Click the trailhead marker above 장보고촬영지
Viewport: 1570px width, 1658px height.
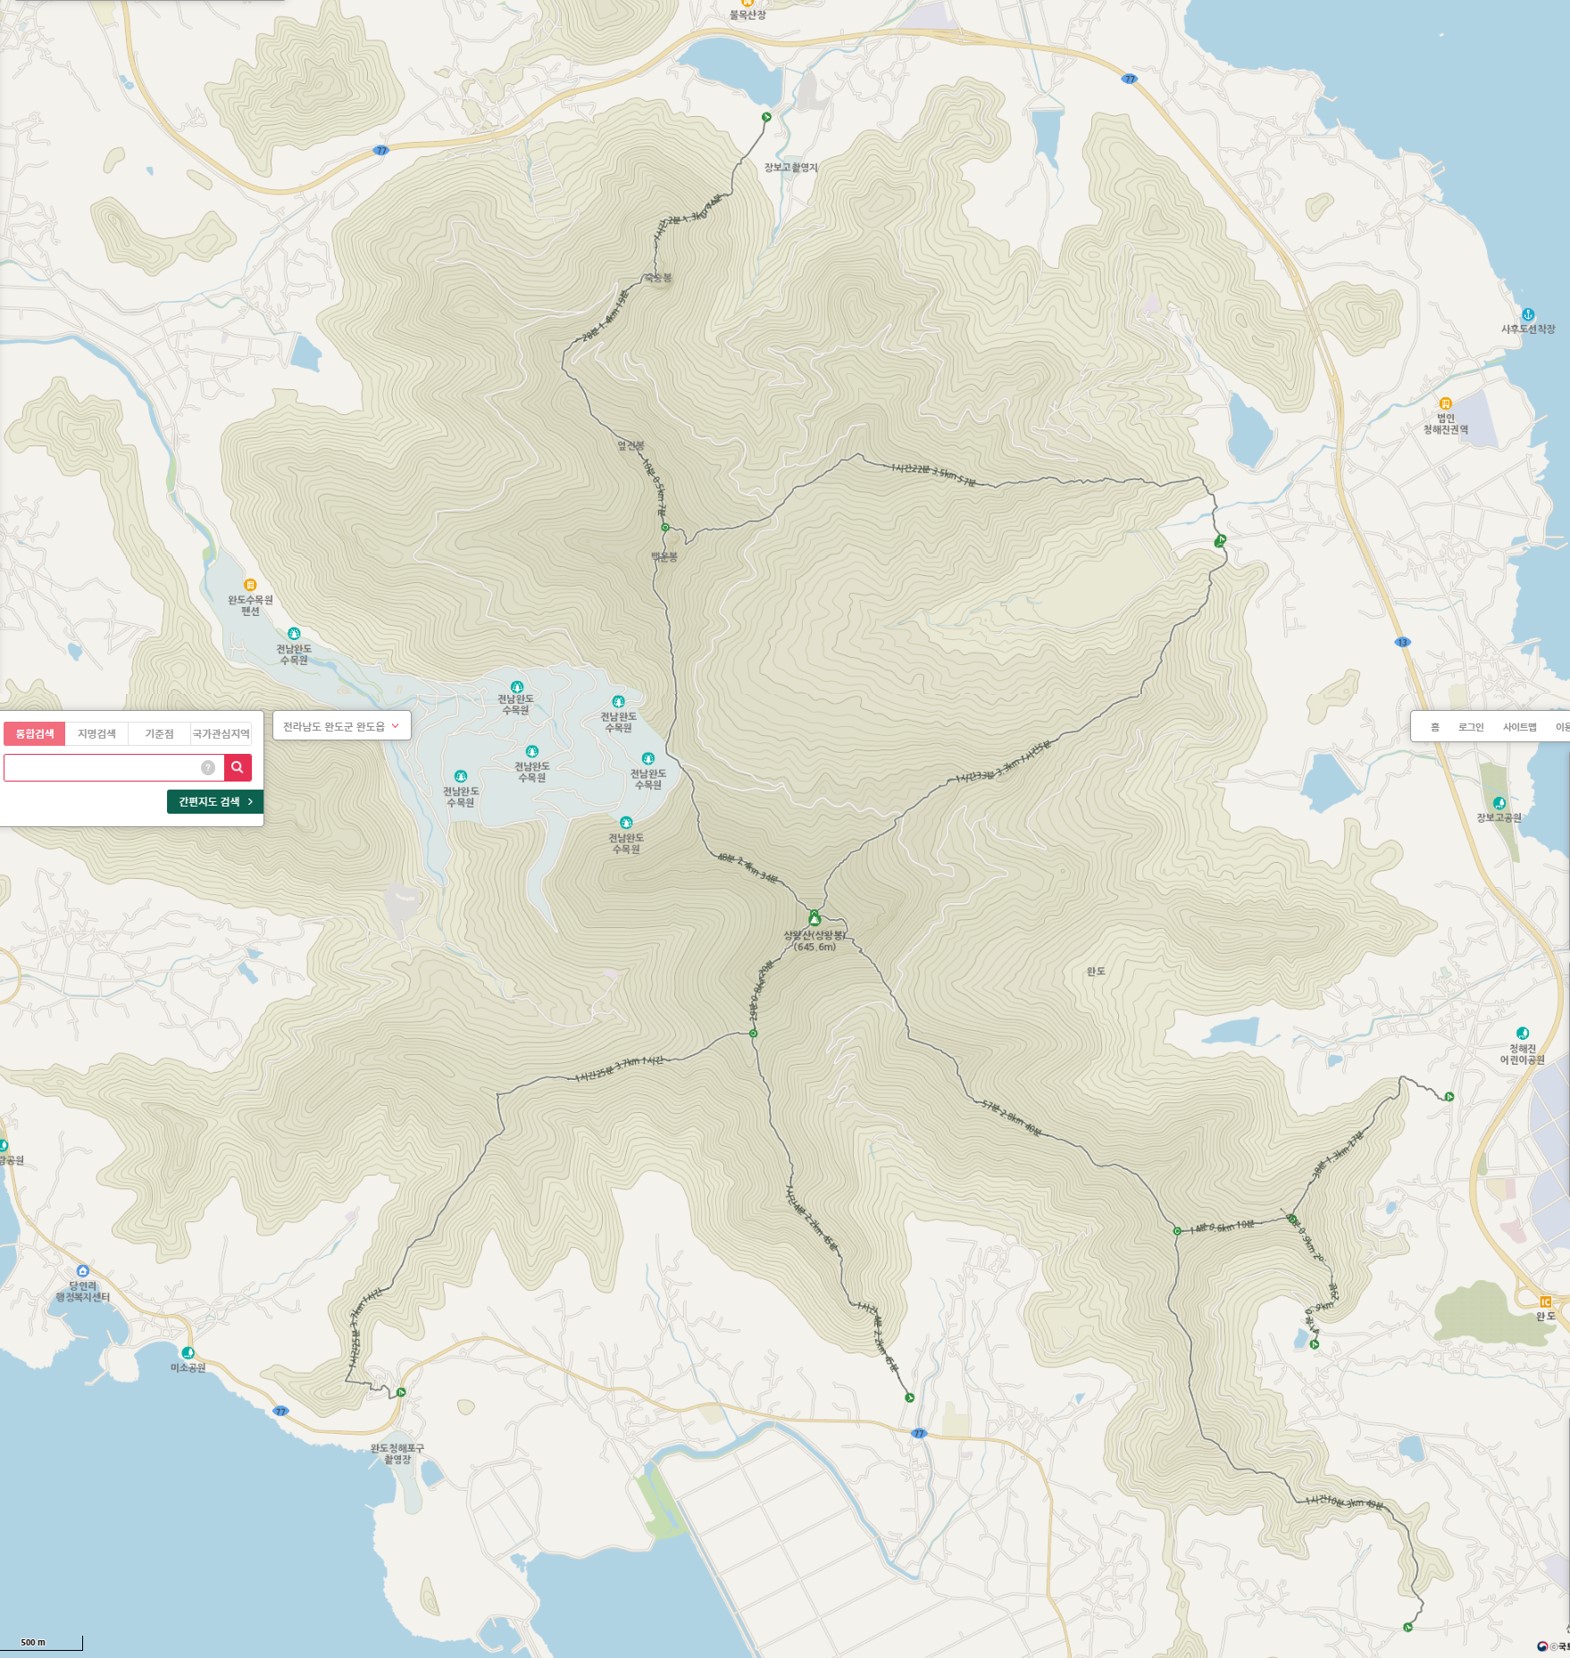click(x=766, y=118)
